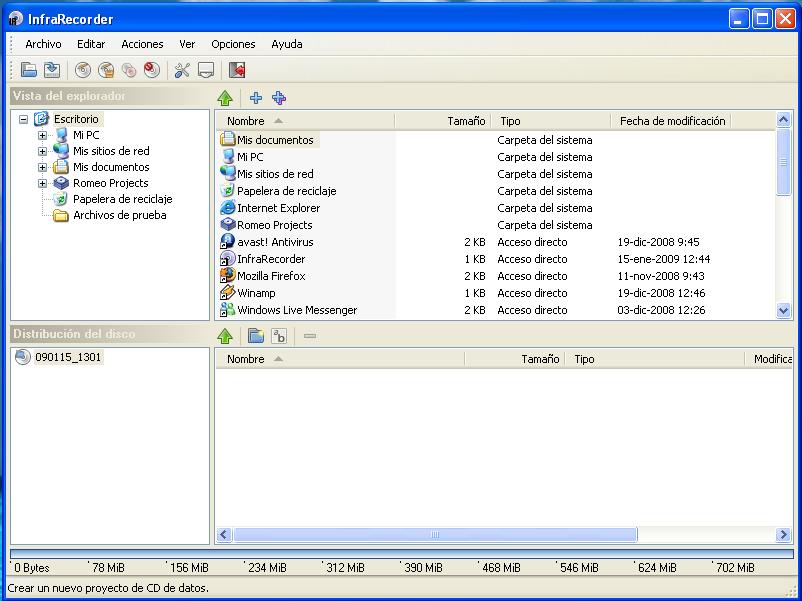802x601 pixels.
Task: Click the burn compilation disc icon
Action: [x=83, y=70]
